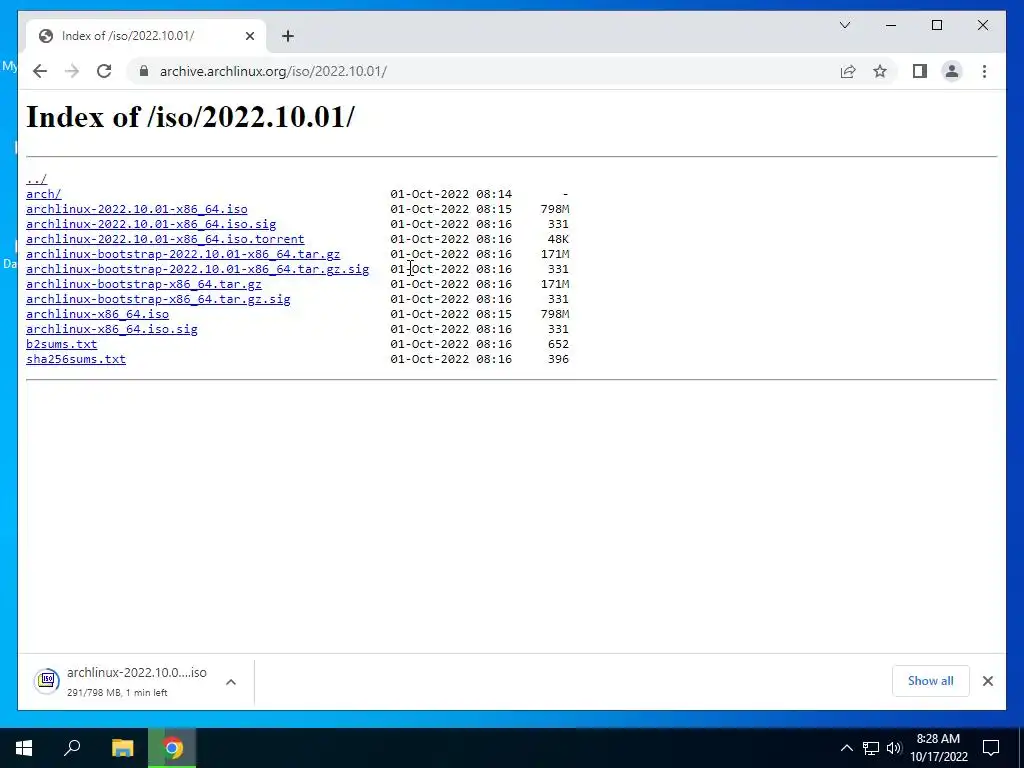The width and height of the screenshot is (1024, 768).
Task: Open the arch/ directory link
Action: tap(44, 194)
